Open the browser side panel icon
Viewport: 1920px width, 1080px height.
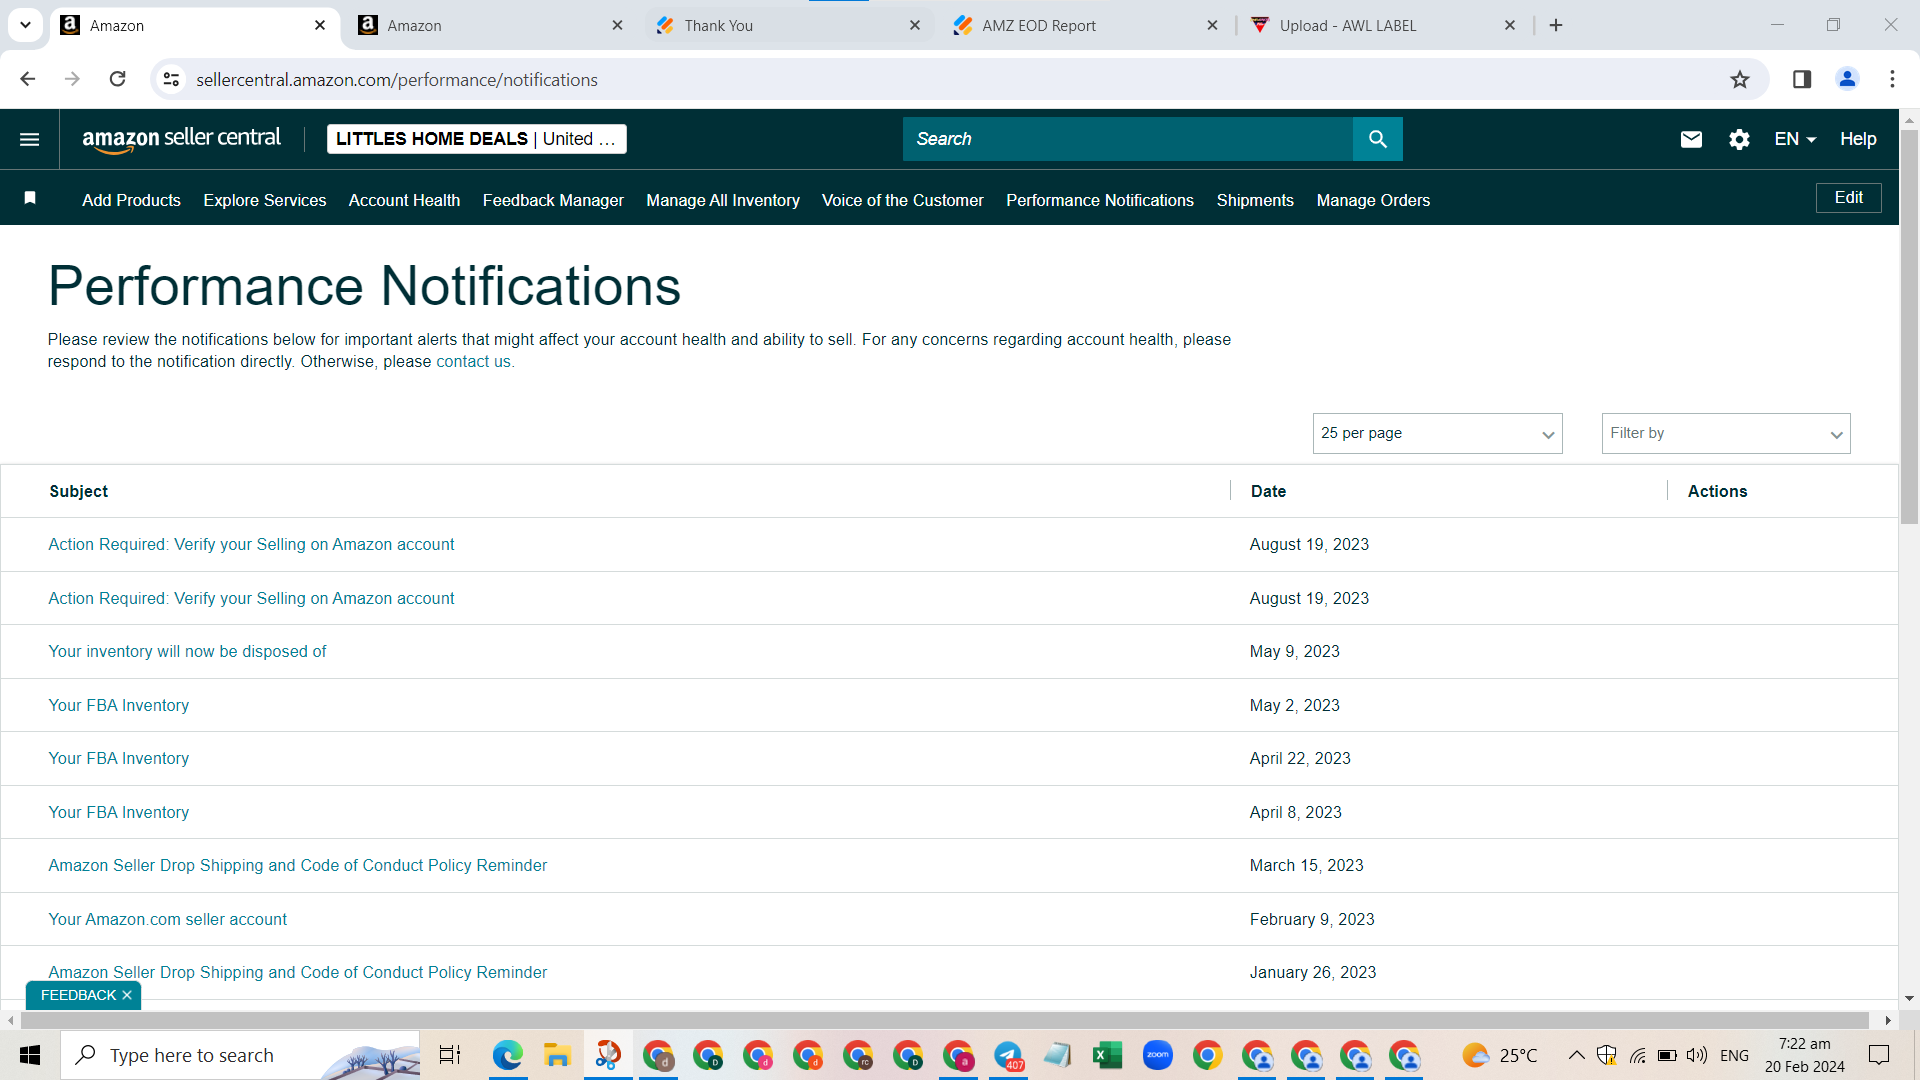[1802, 80]
